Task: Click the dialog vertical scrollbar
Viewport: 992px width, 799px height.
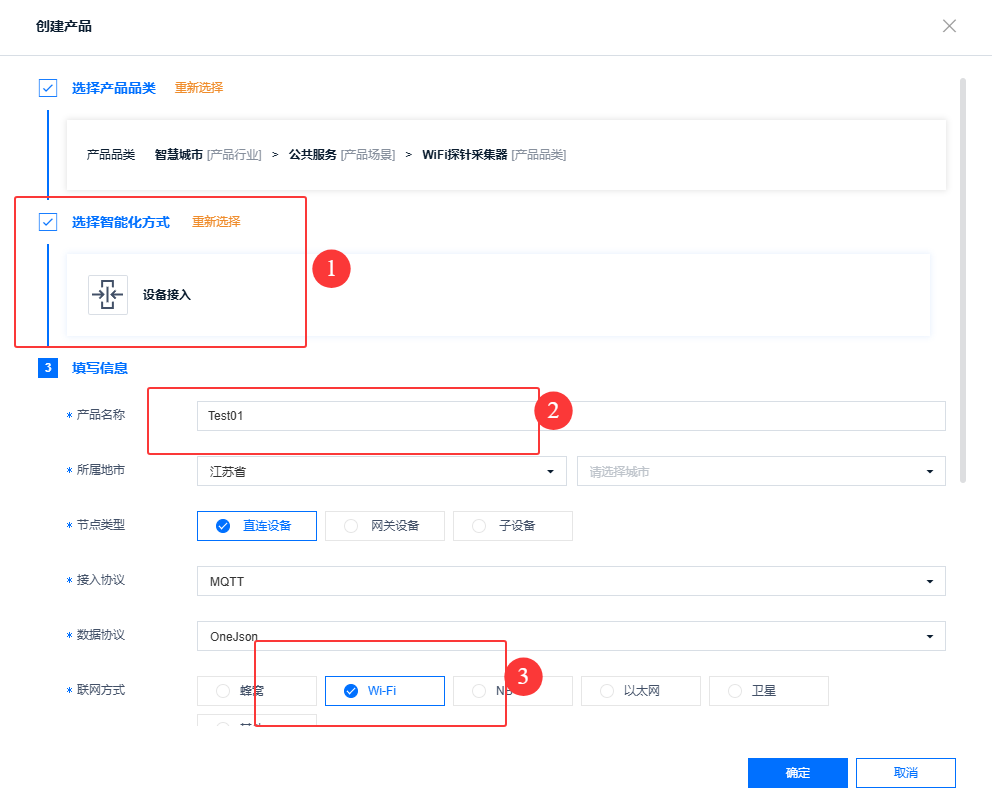Action: (x=963, y=280)
